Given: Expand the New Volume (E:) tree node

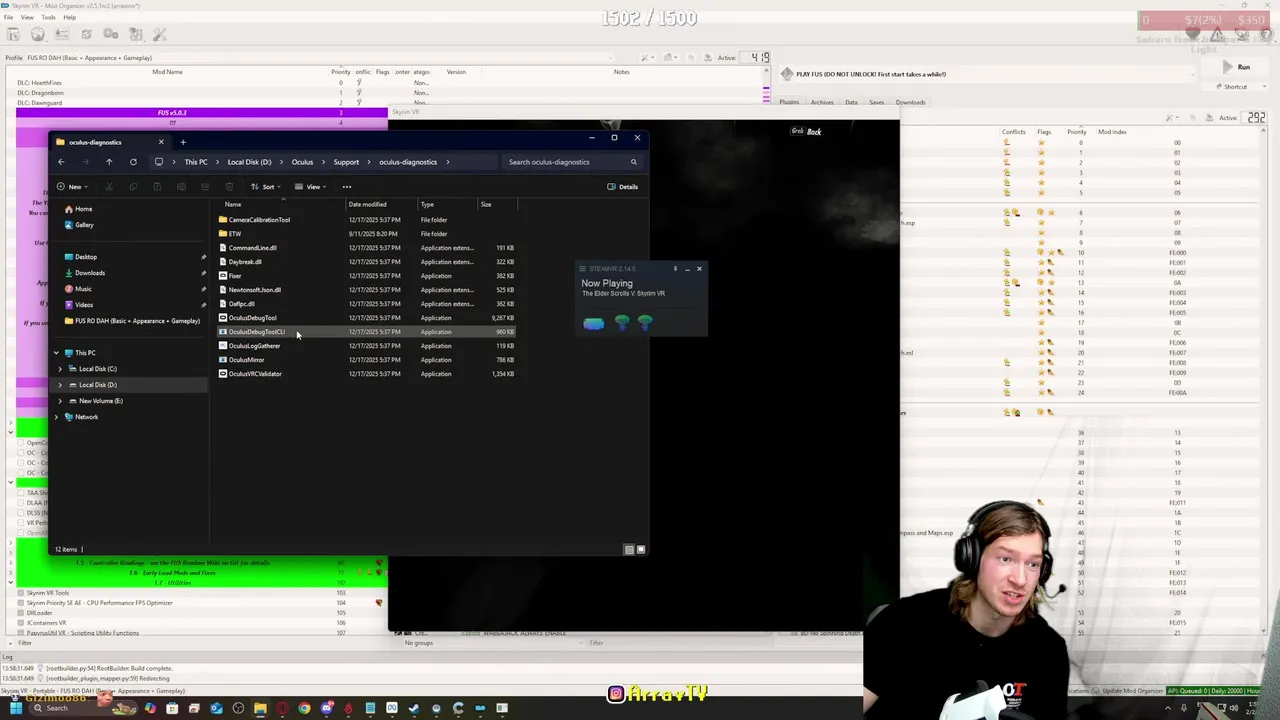Looking at the screenshot, I should point(60,401).
